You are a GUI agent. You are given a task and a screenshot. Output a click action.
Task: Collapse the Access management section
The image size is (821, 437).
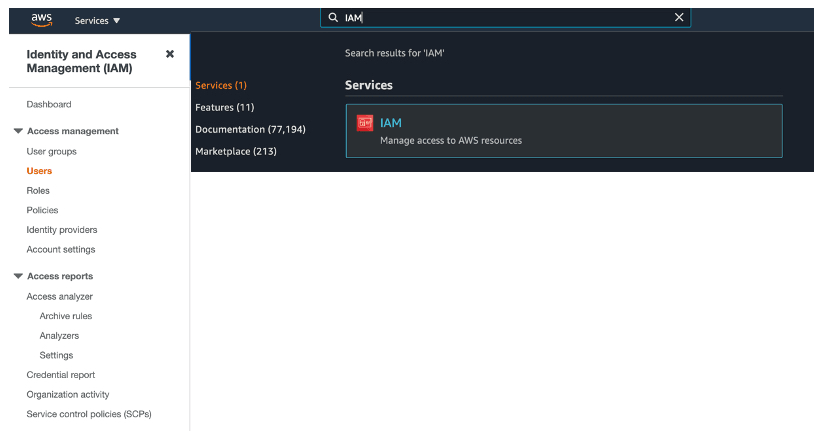[x=18, y=131]
